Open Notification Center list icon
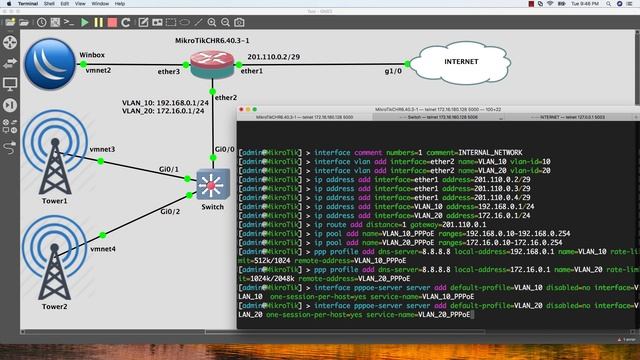This screenshot has height=360, width=640. [x=630, y=4]
